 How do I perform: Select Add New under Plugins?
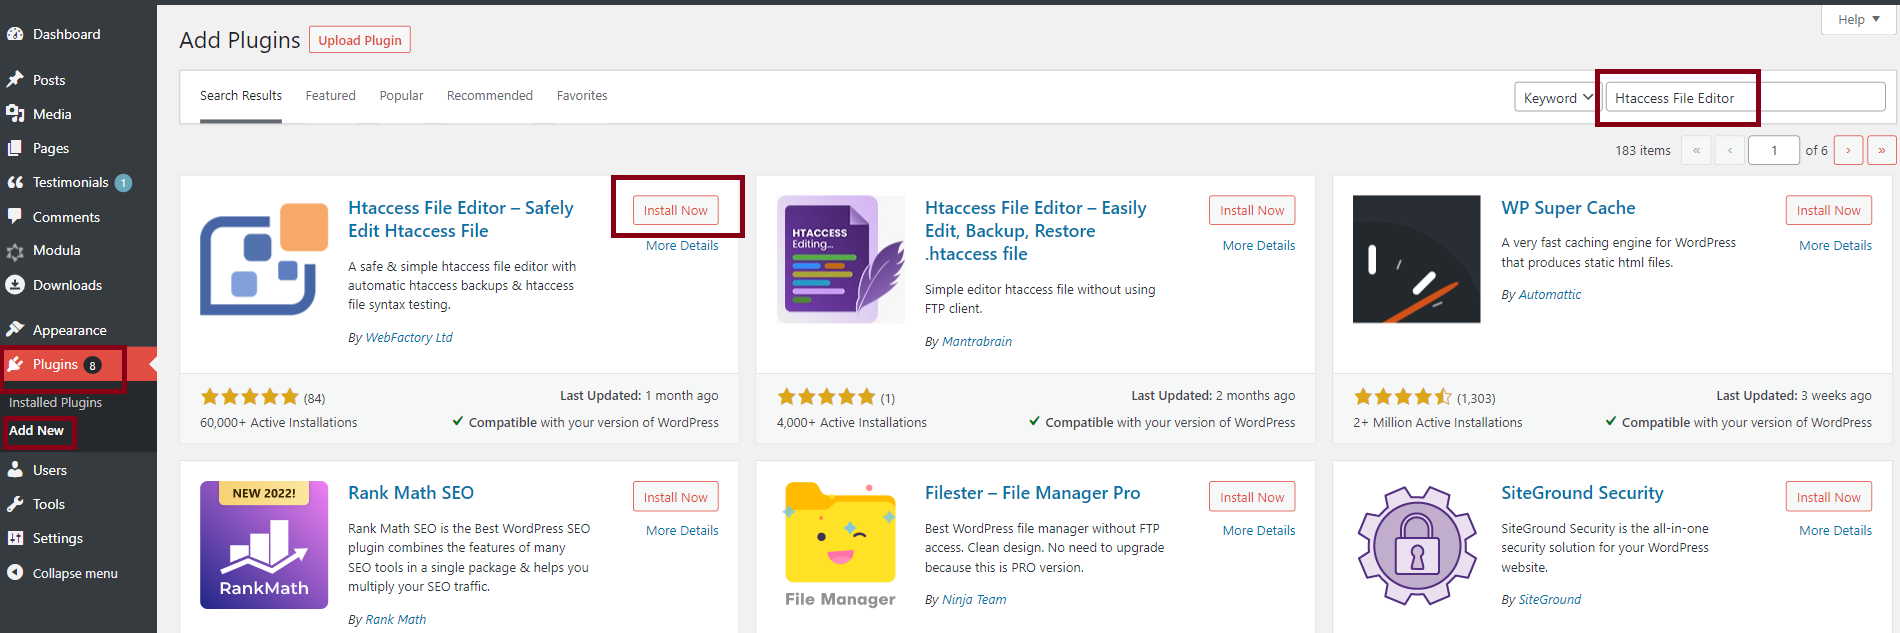pyautogui.click(x=36, y=430)
